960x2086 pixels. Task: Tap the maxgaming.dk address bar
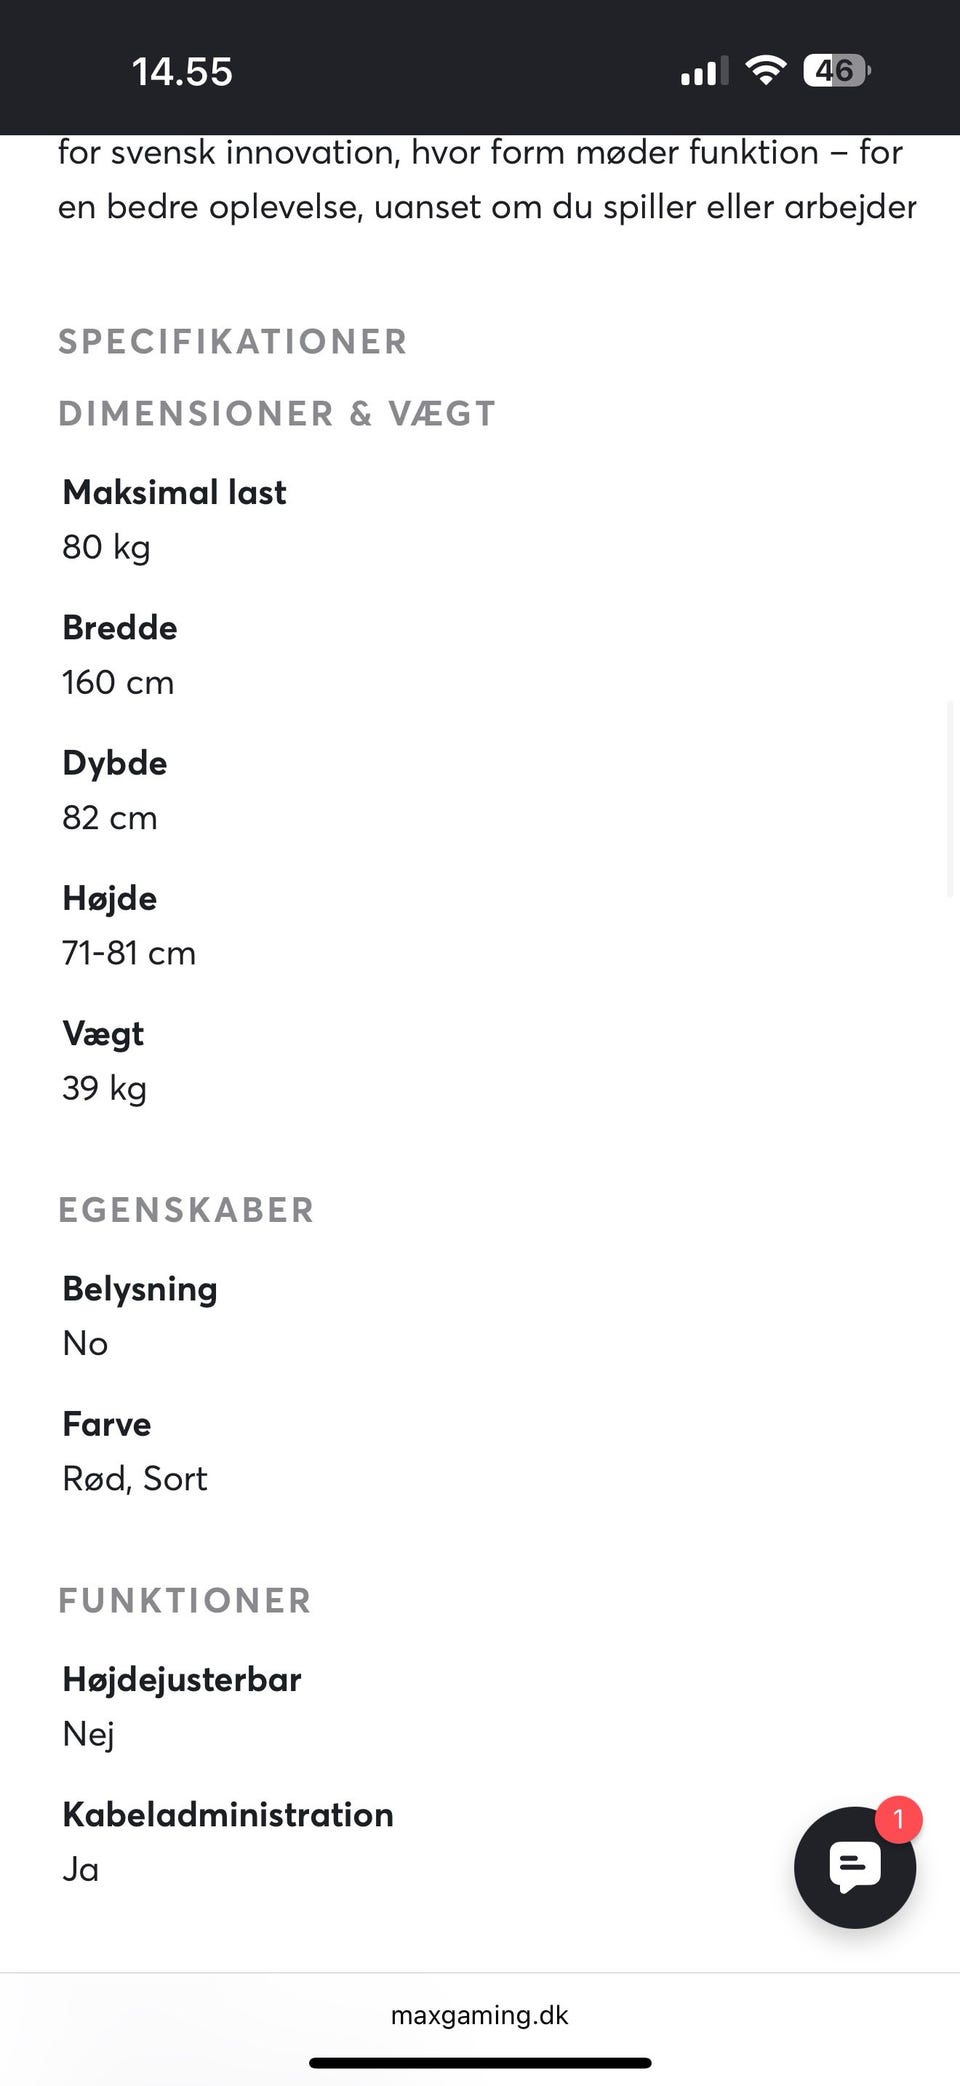tap(480, 2014)
